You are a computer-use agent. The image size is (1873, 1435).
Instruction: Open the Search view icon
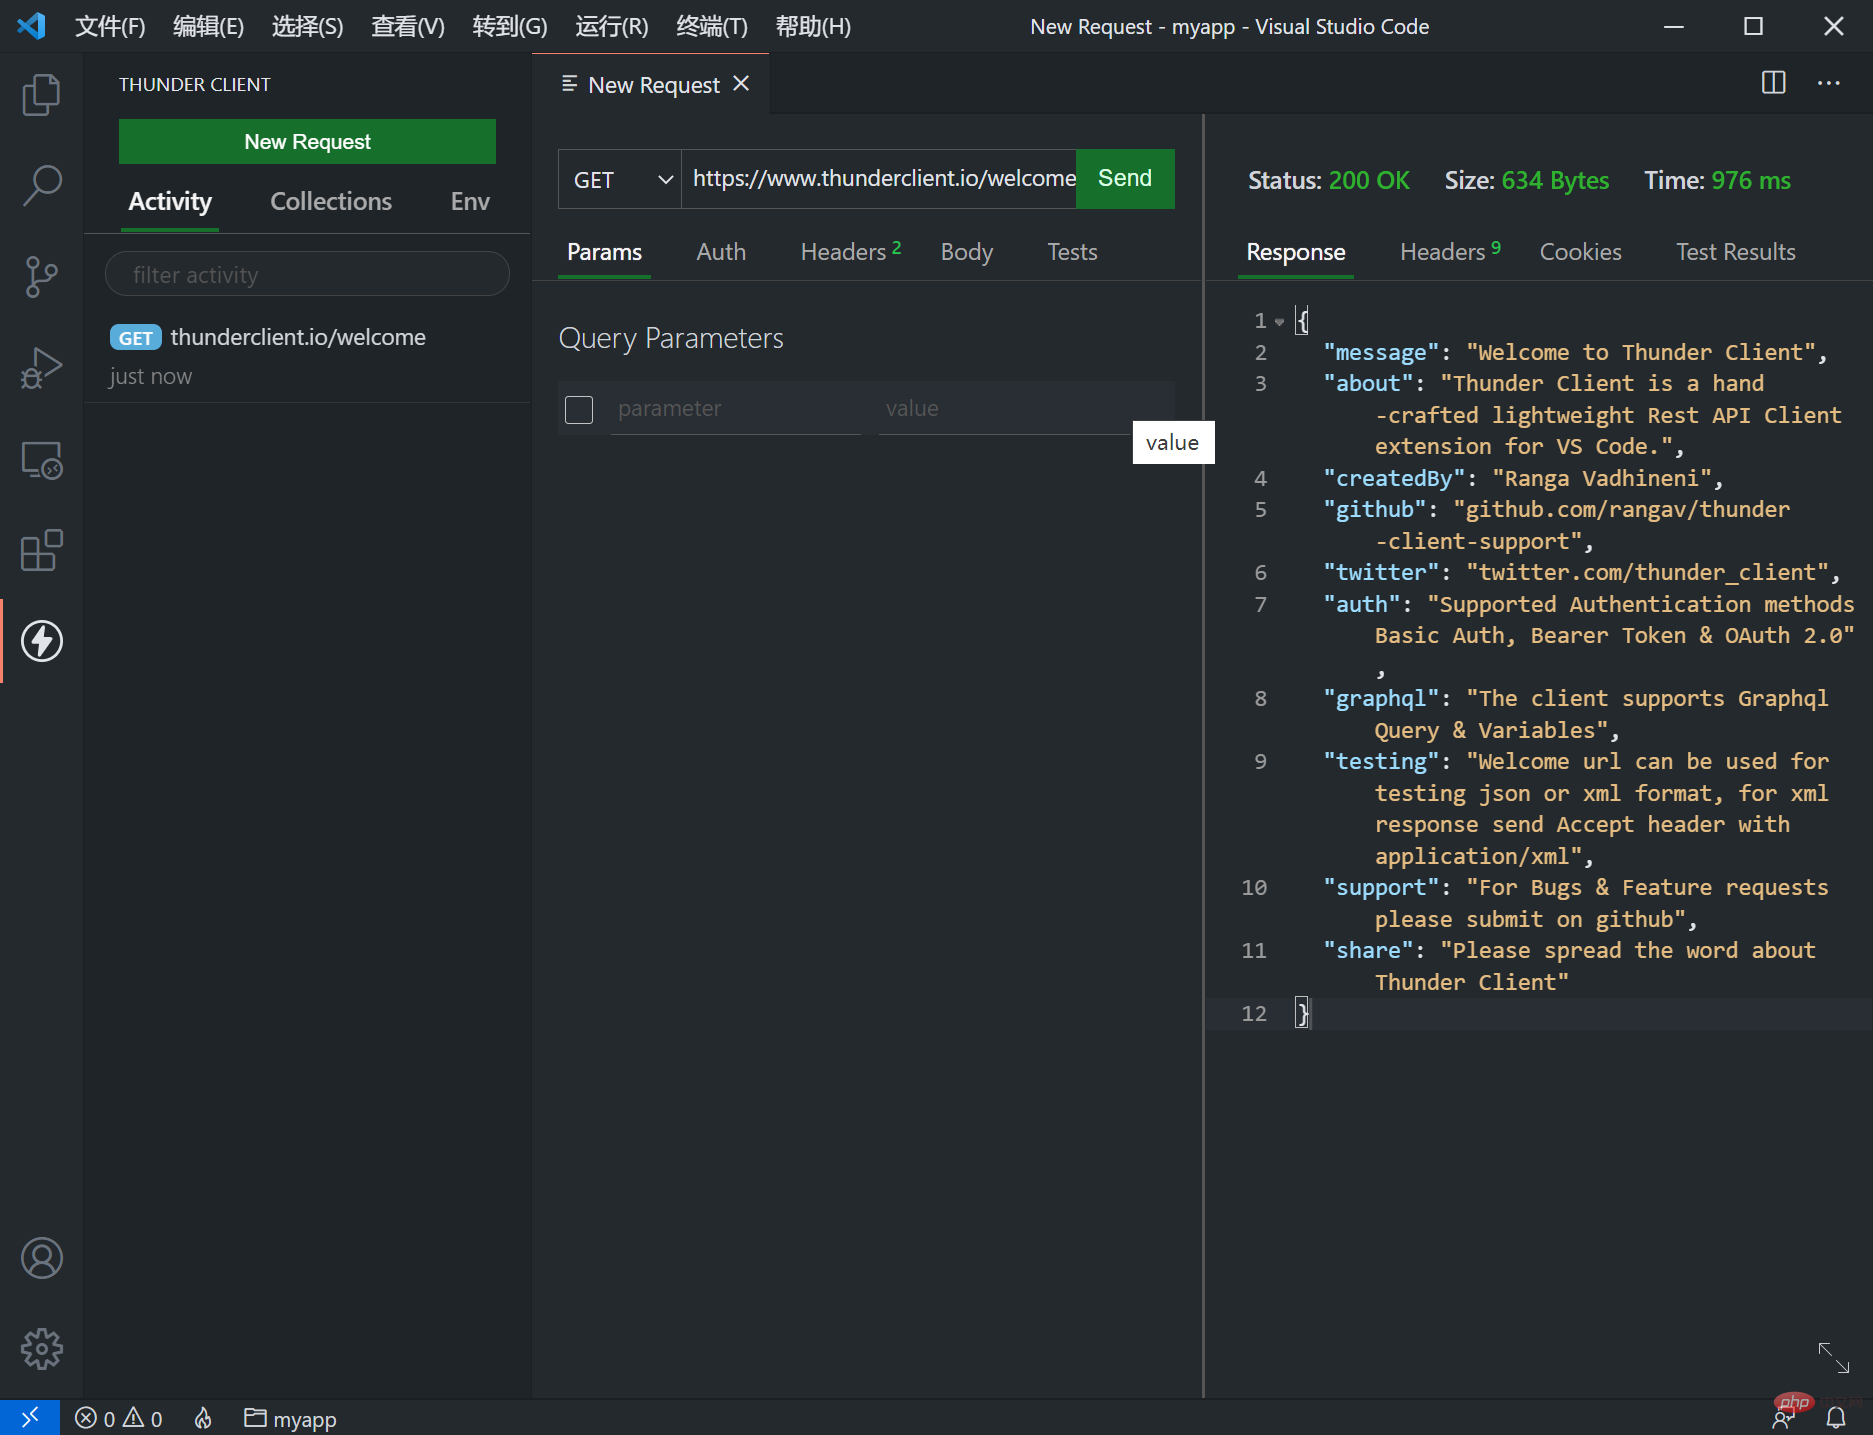point(41,186)
